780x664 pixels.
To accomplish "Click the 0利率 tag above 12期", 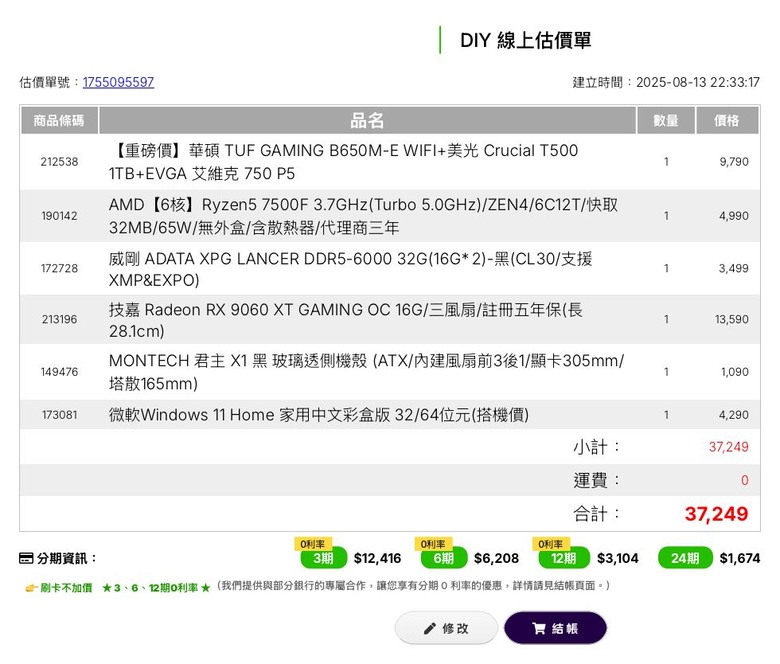I will coord(551,544).
